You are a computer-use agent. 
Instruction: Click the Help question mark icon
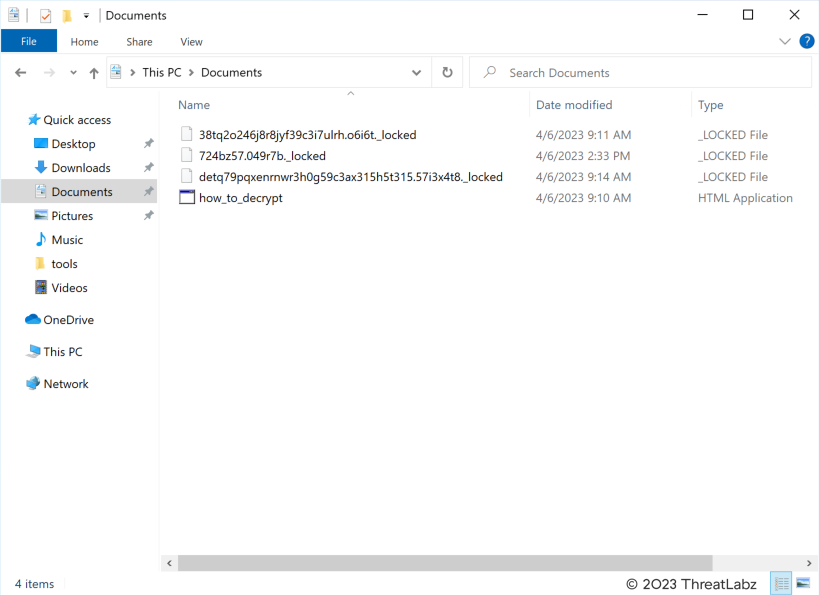point(806,41)
